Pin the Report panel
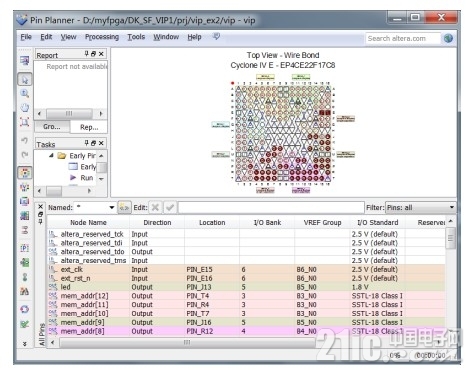The height and width of the screenshot is (371, 470). point(87,54)
